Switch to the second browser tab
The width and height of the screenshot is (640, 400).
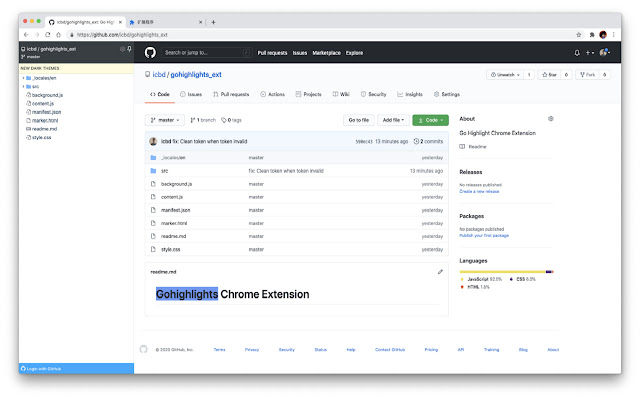tap(165, 22)
